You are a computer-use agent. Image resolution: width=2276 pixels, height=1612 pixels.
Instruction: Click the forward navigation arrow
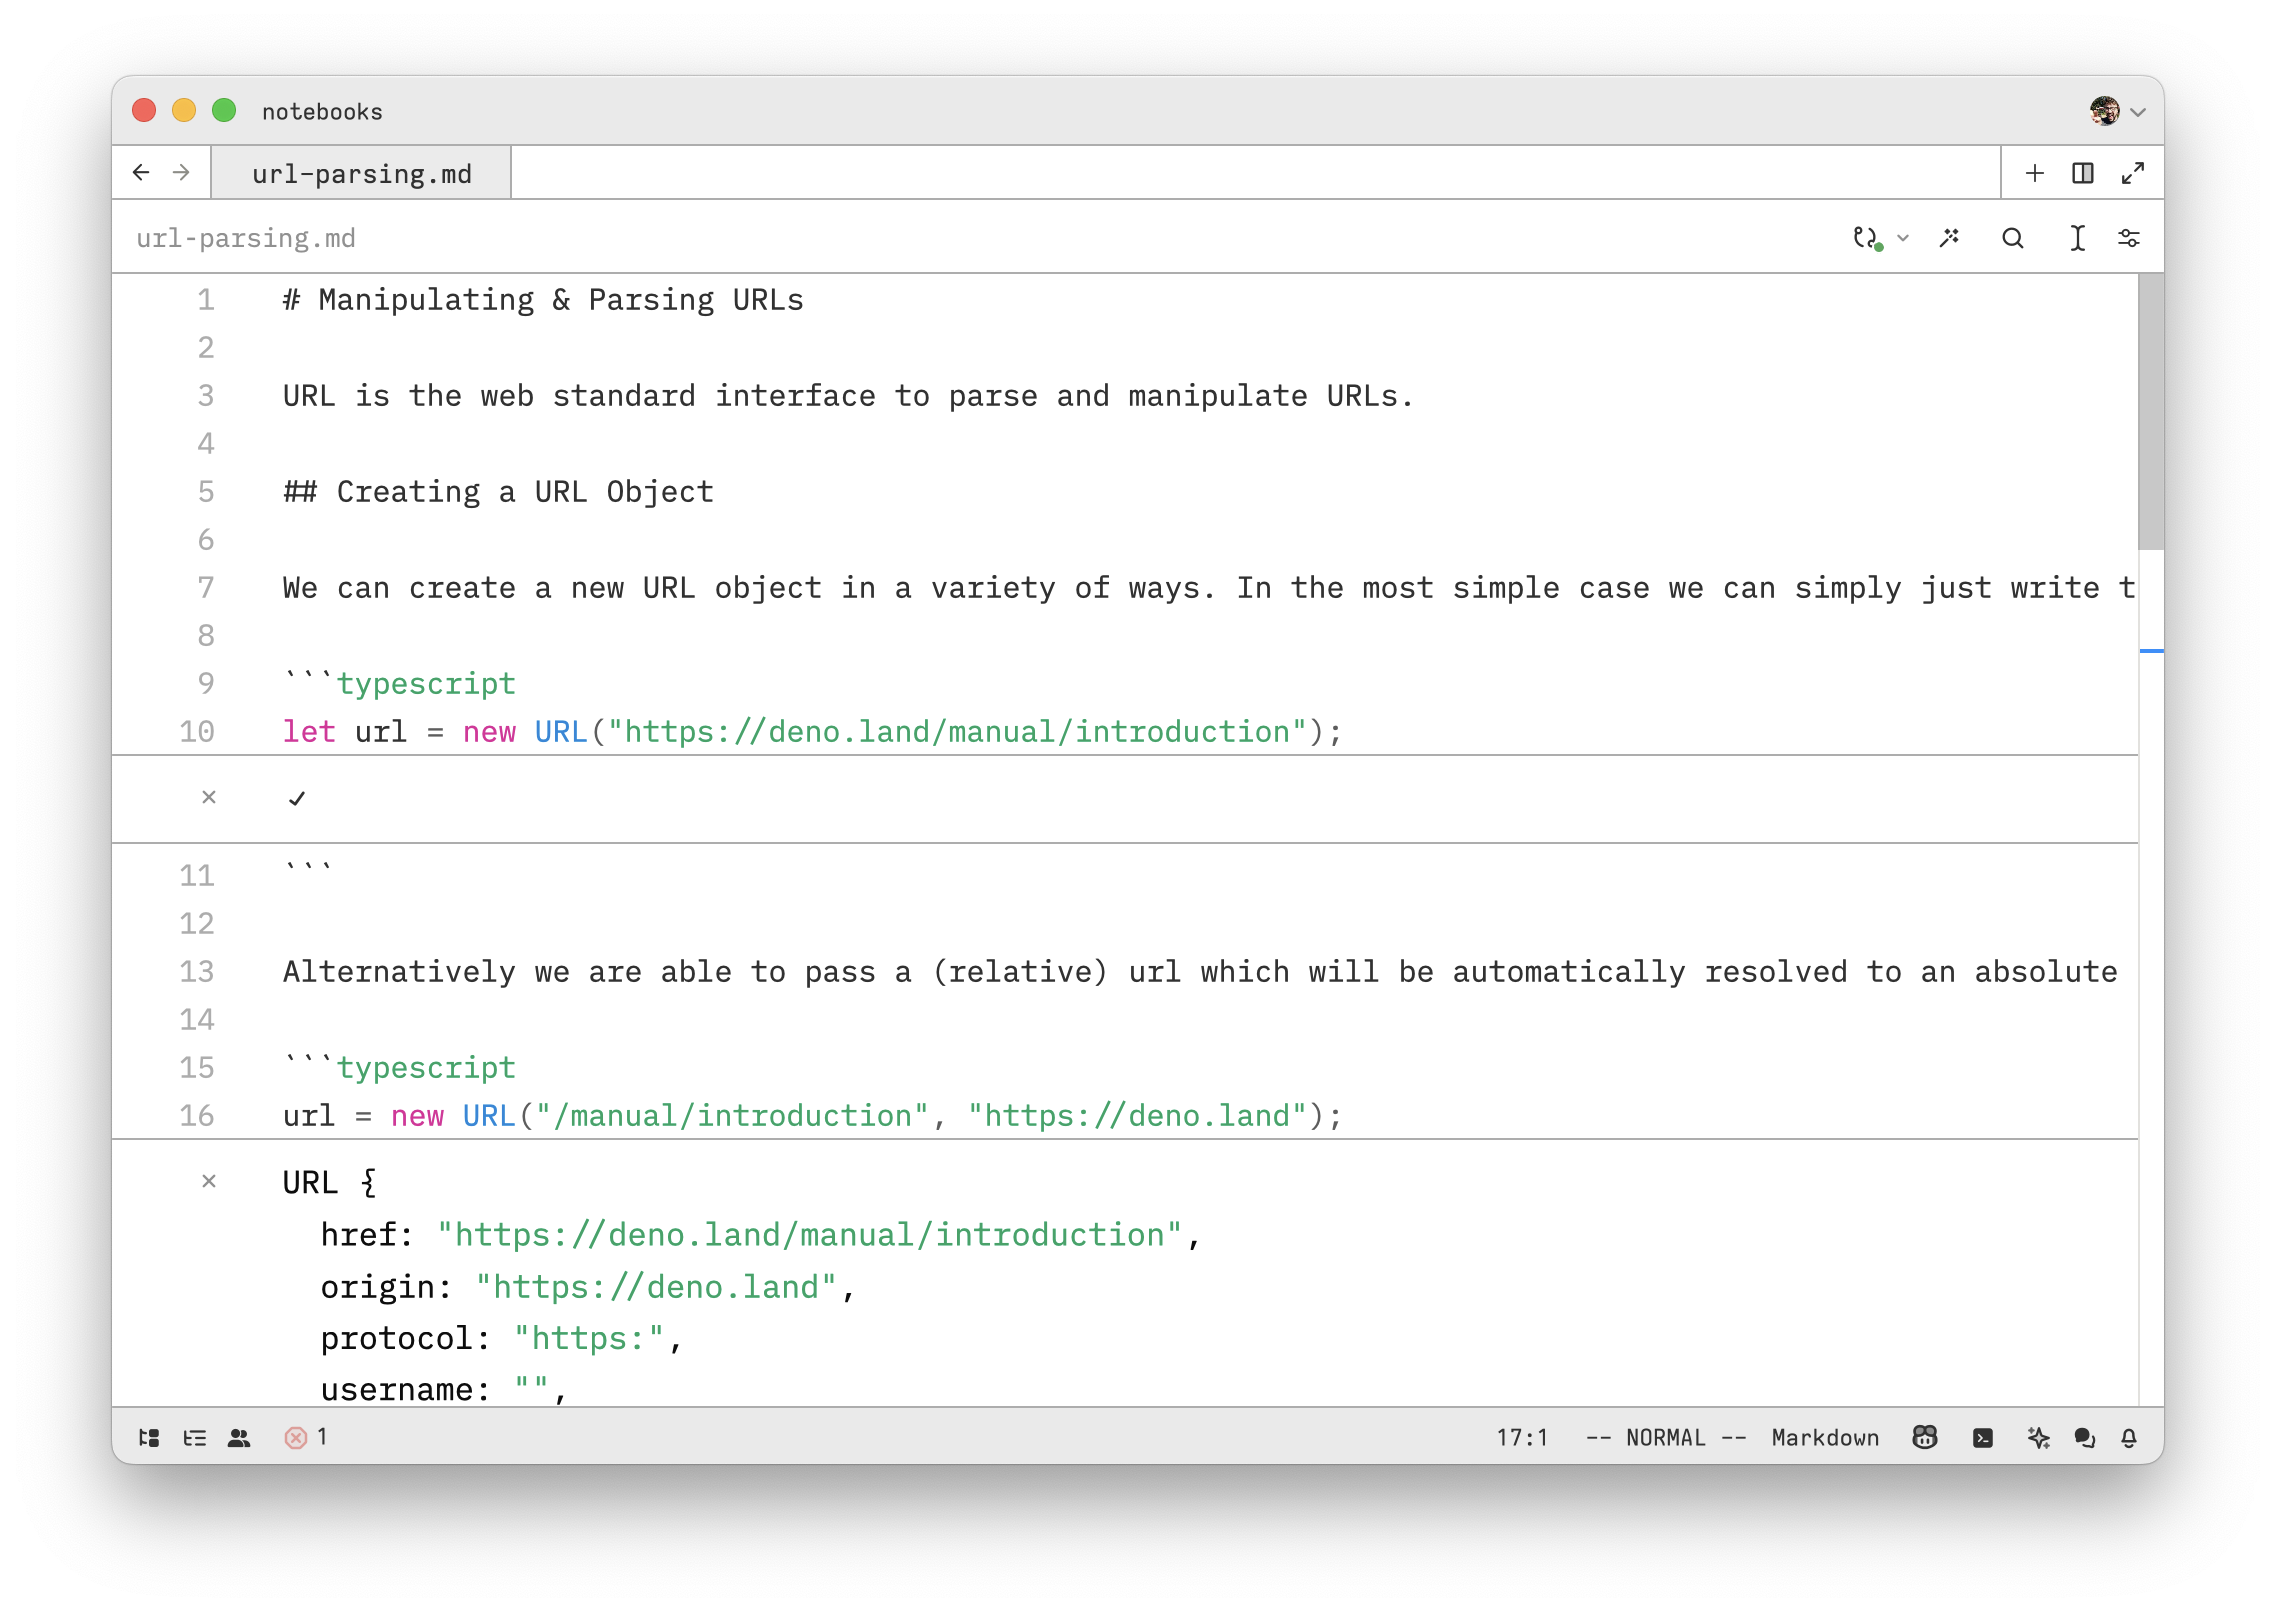(185, 174)
